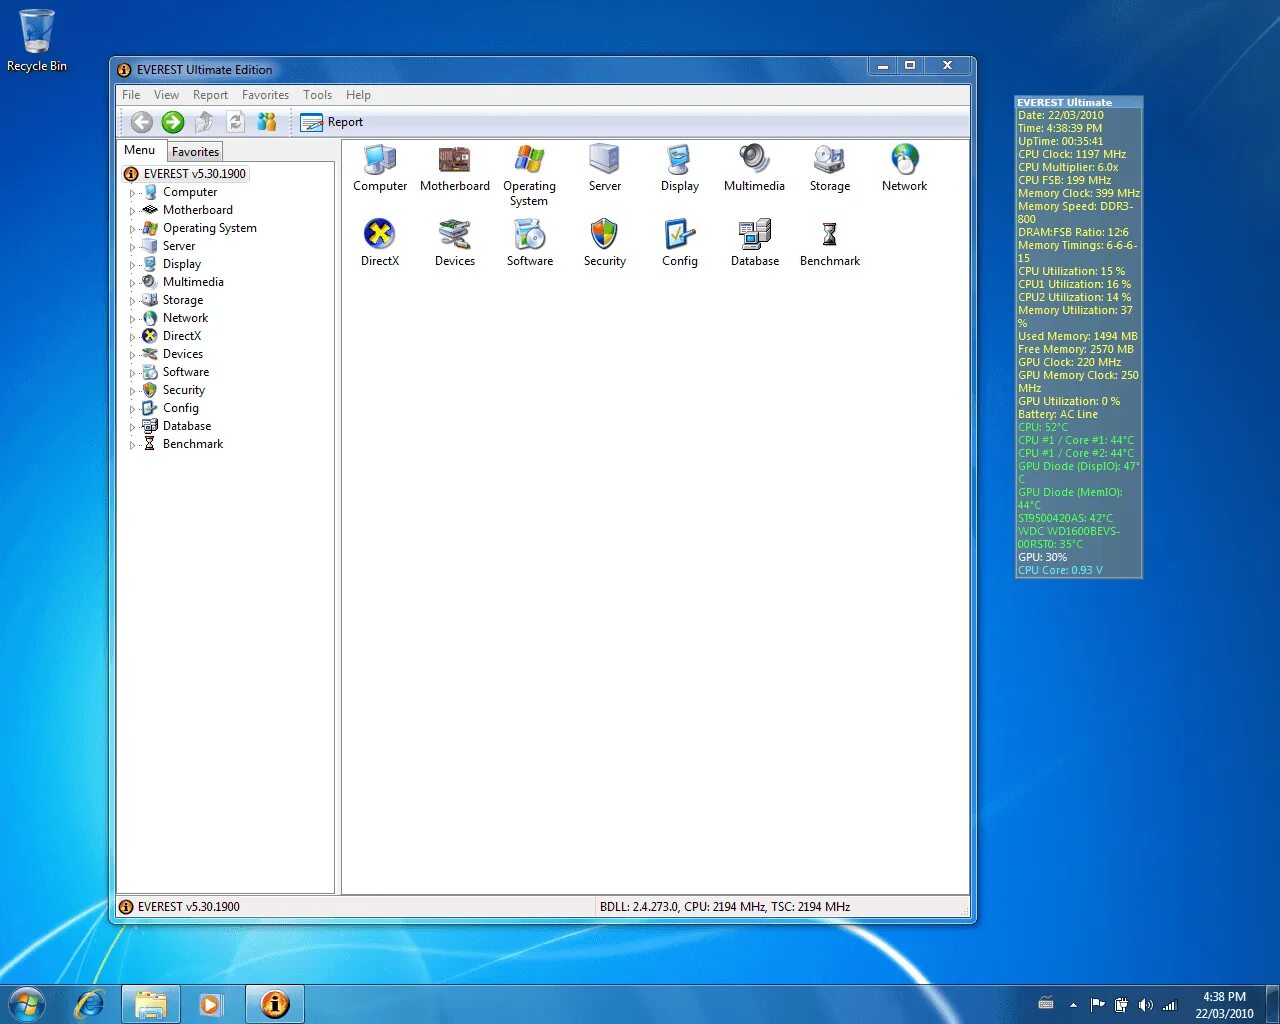Open the Multimedia speaker icon in main pane
Screen dimensions: 1280x1024
pos(754,168)
